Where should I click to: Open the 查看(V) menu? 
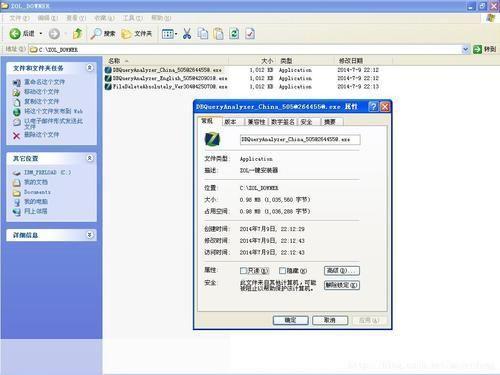(76, 18)
